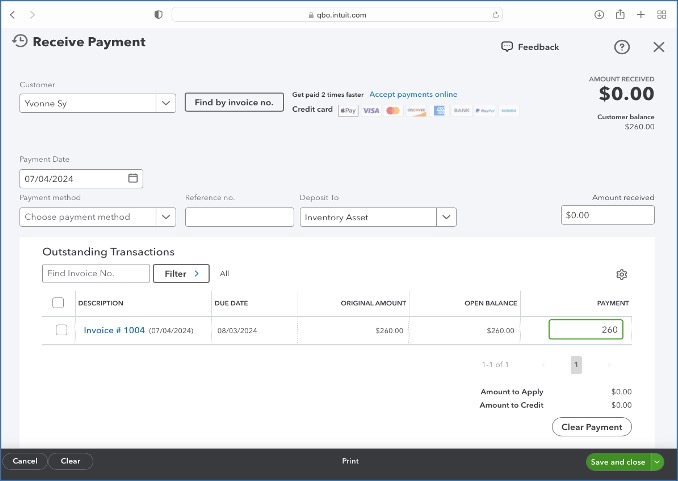Click the Apple Pay card icon
The width and height of the screenshot is (678, 481).
coord(348,111)
